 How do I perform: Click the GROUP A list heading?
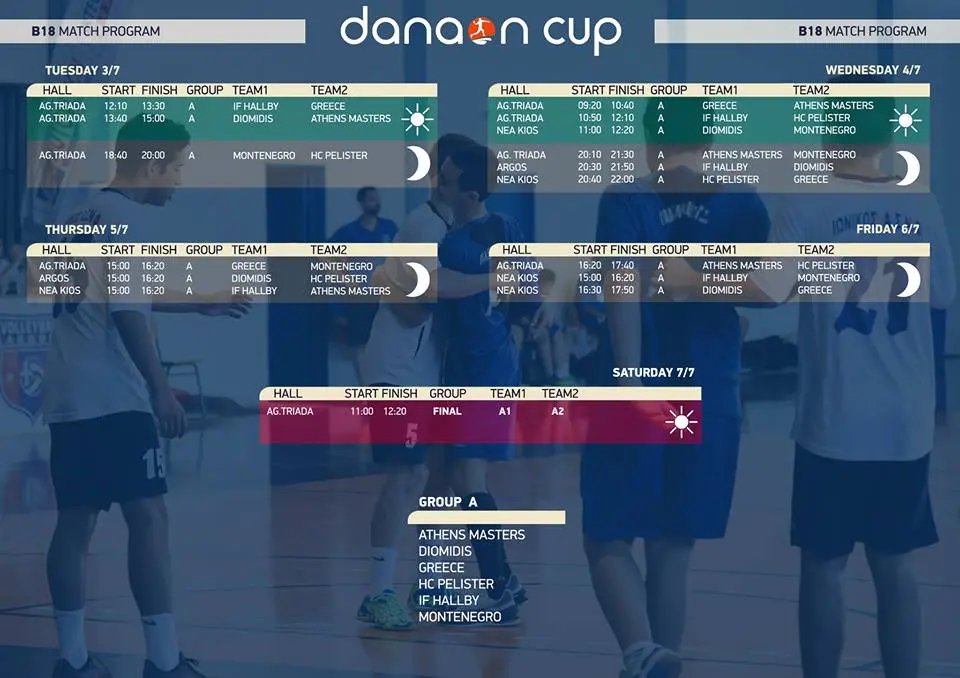coord(448,502)
